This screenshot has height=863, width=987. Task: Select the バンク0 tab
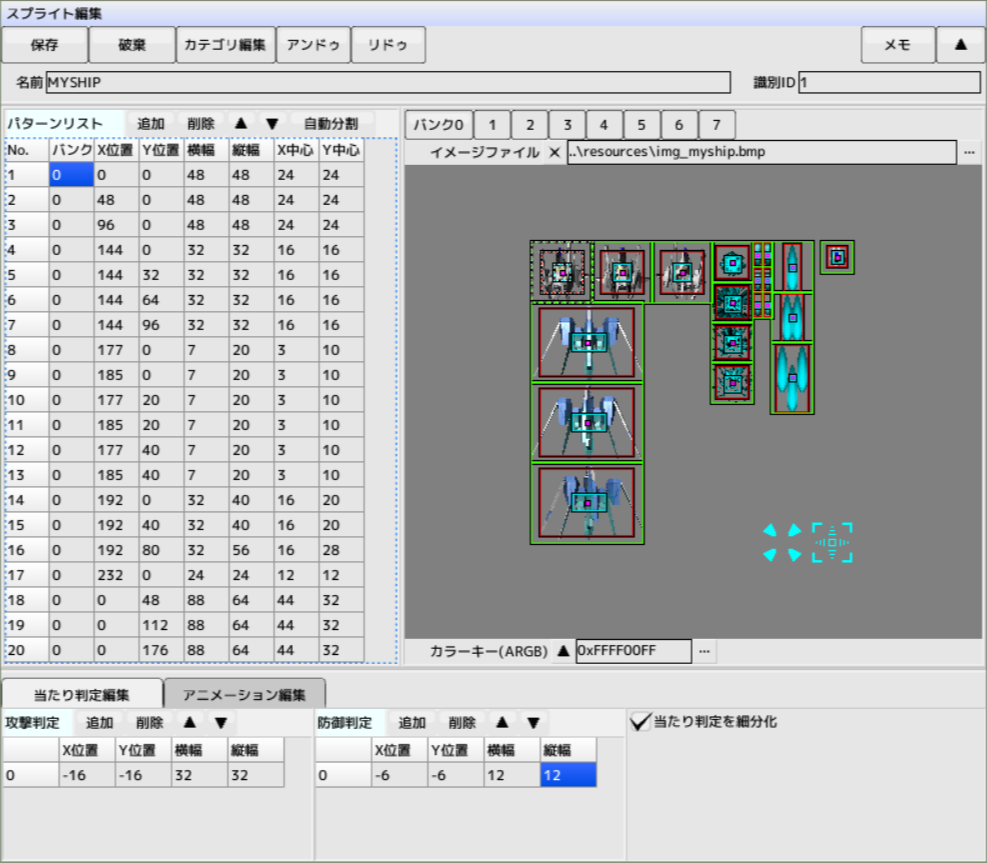[x=438, y=125]
